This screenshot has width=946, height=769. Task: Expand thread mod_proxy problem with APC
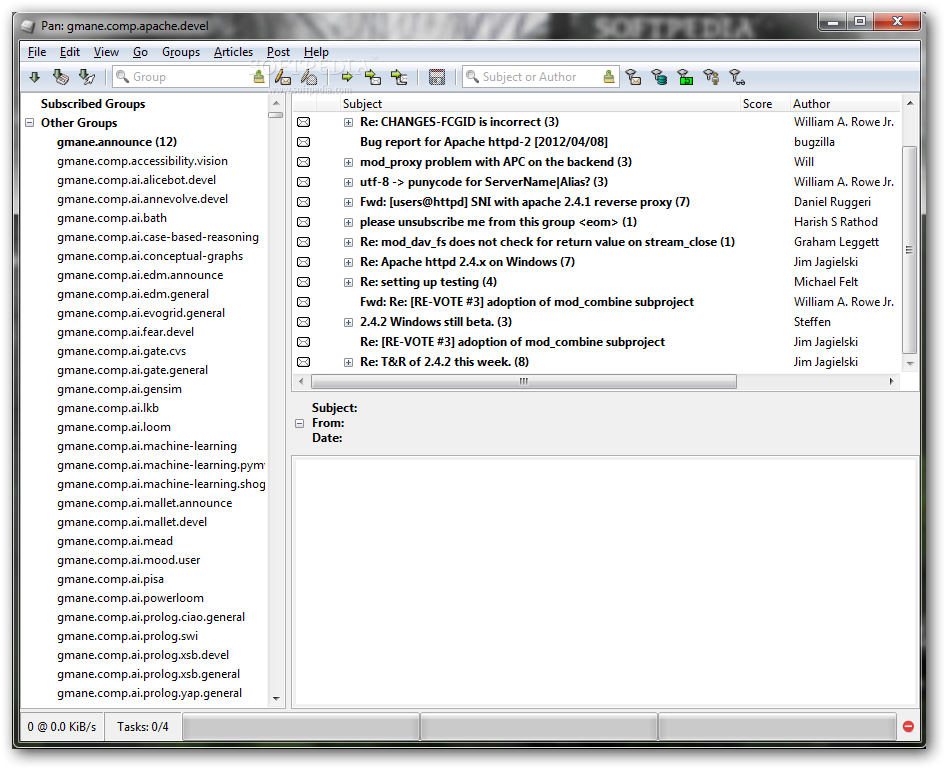[x=348, y=162]
